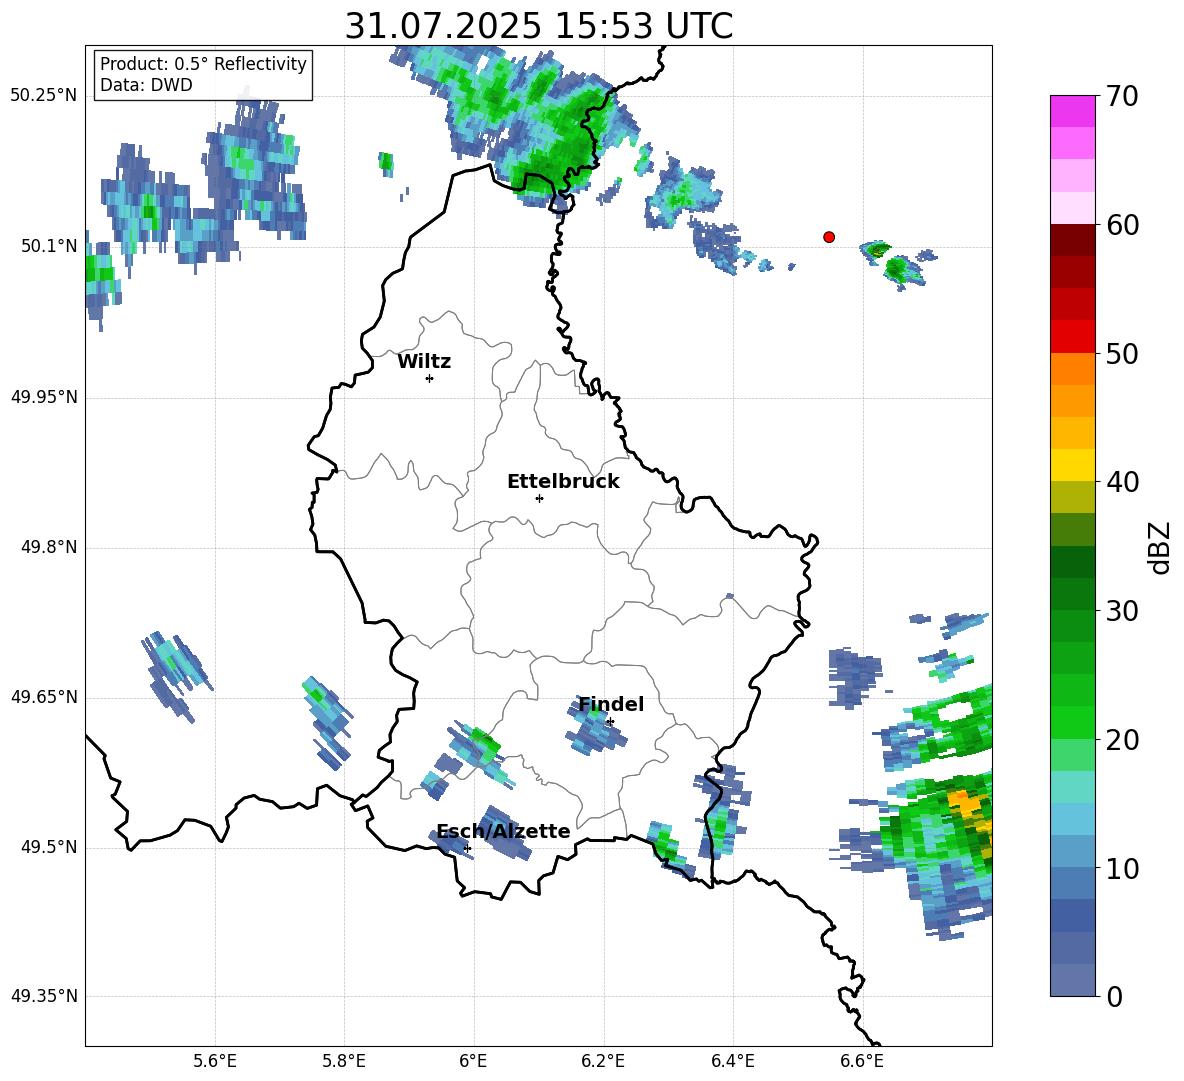This screenshot has width=1184, height=1081.
Task: Click the 6°E longitude tick label
Action: 473,1061
